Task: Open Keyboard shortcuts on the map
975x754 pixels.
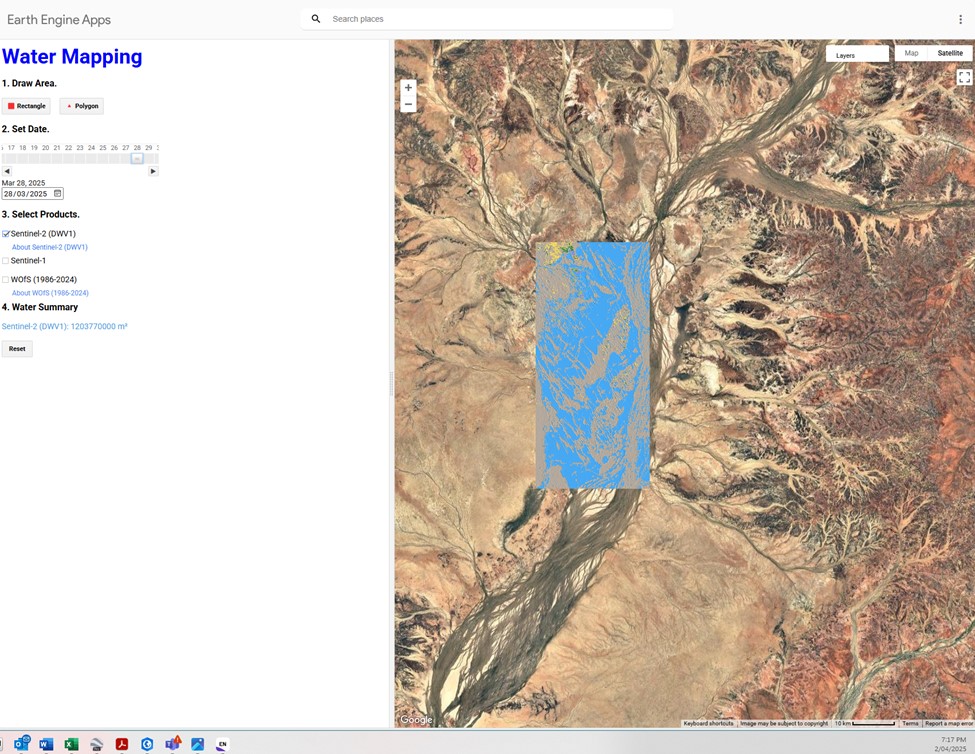Action: tap(708, 724)
